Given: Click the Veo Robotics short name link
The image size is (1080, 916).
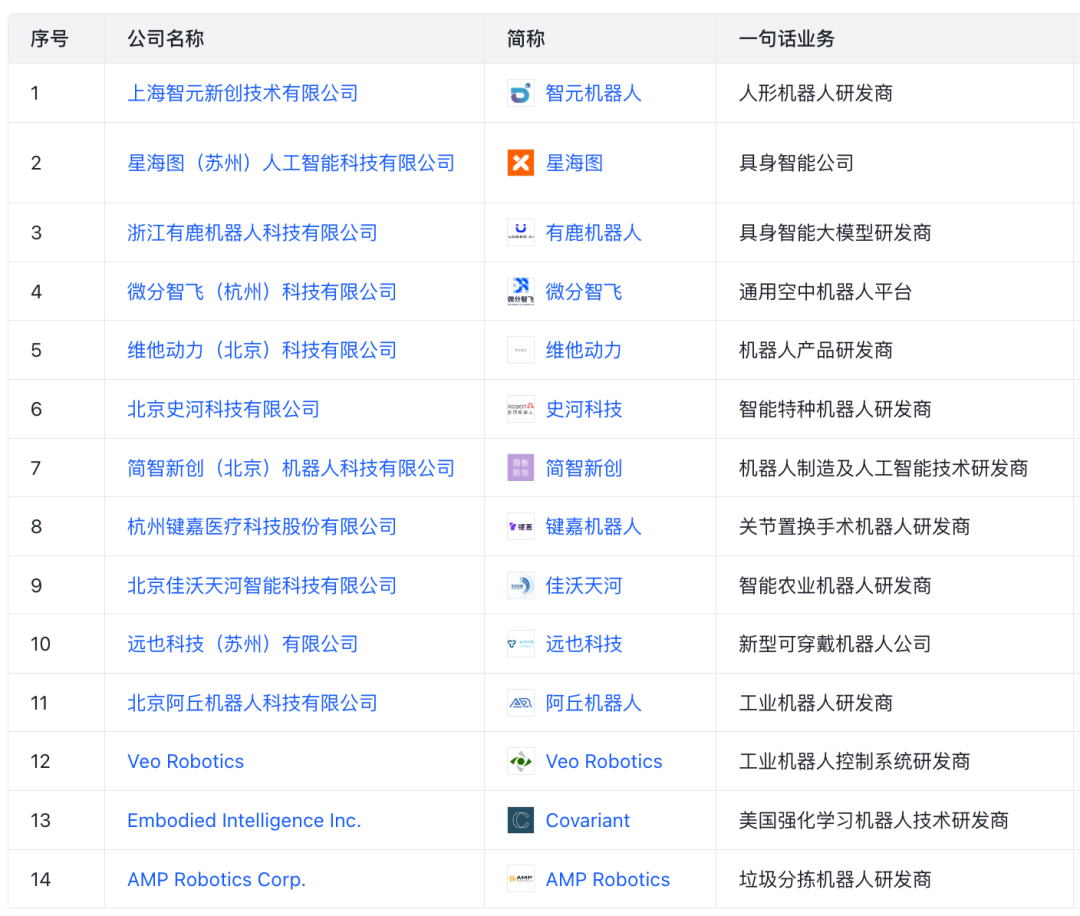Looking at the screenshot, I should pos(603,761).
